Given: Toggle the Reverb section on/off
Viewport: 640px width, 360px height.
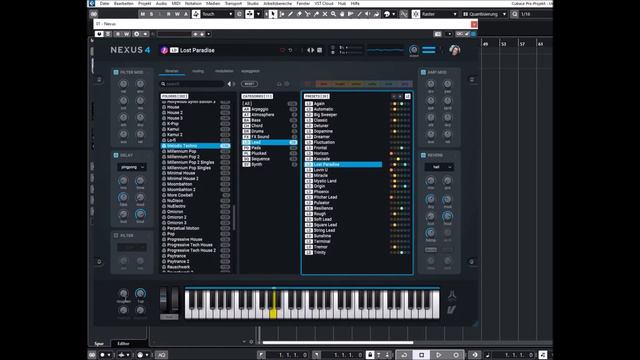Looking at the screenshot, I should click(x=423, y=155).
